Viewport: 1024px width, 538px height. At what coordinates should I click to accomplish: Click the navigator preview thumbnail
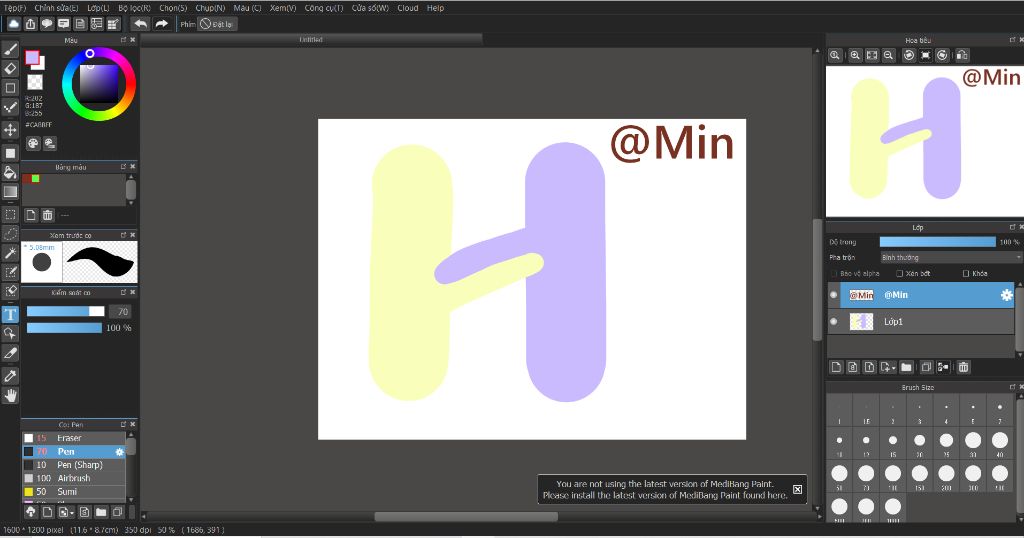[x=923, y=141]
